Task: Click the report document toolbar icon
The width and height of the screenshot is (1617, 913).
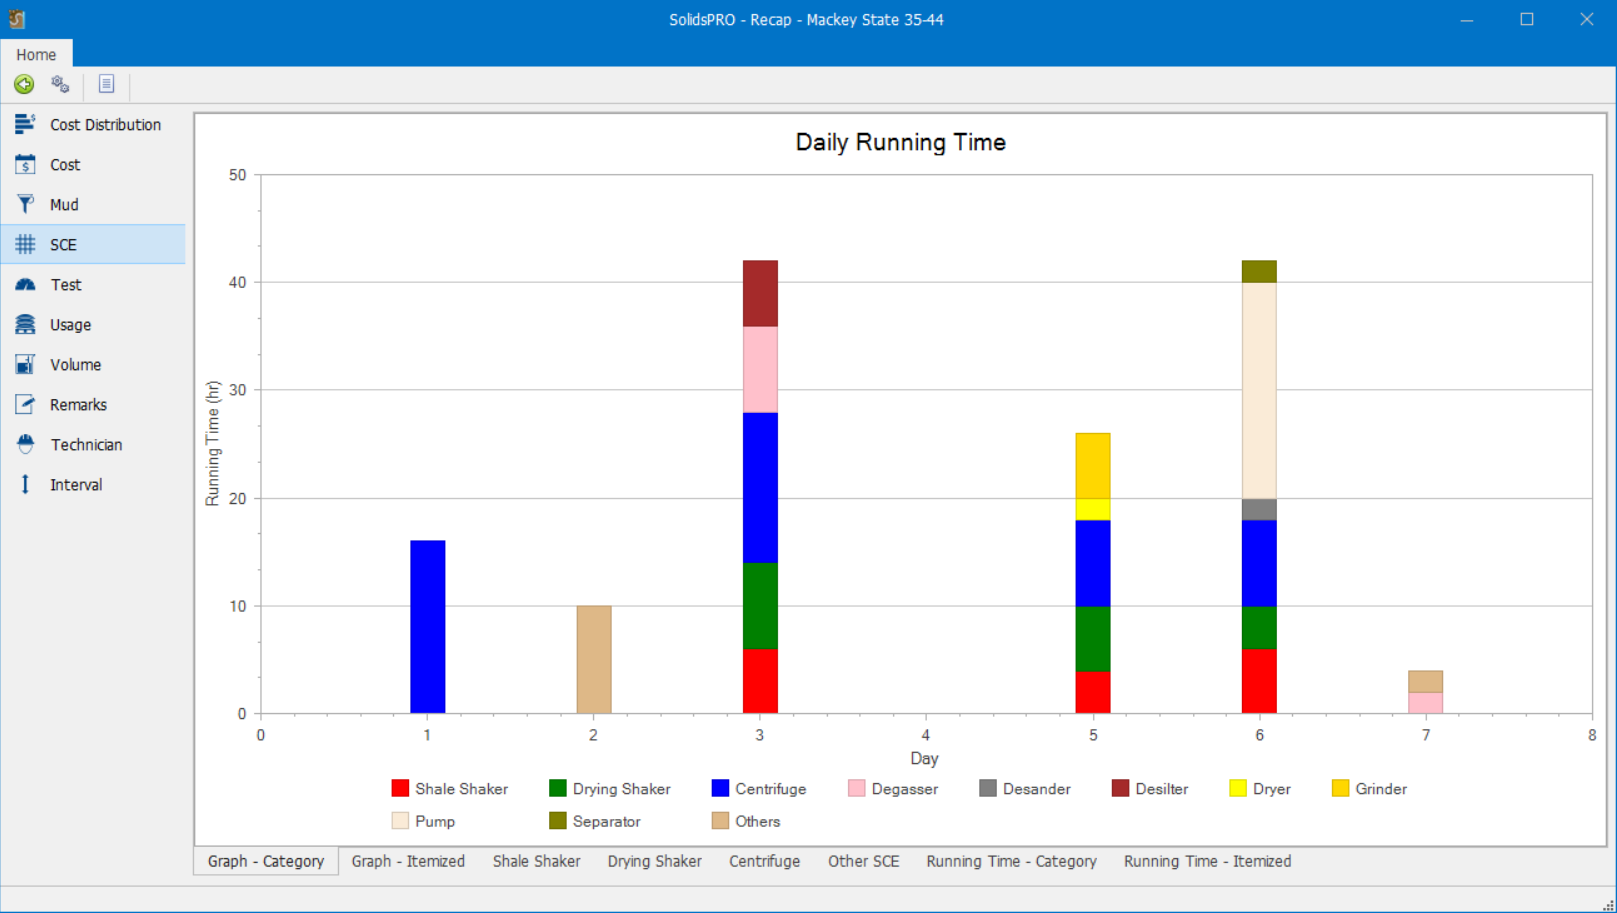Action: pos(106,85)
